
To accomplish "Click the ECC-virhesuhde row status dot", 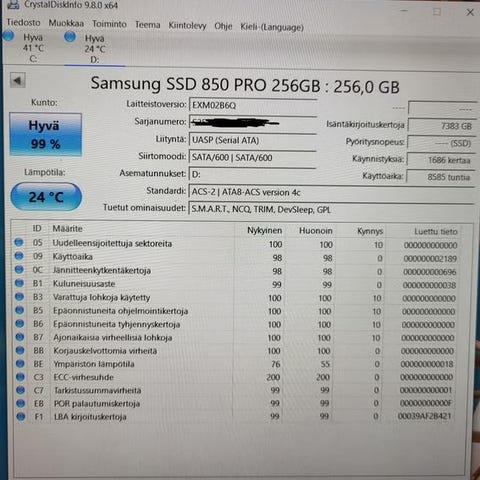I will [20, 377].
